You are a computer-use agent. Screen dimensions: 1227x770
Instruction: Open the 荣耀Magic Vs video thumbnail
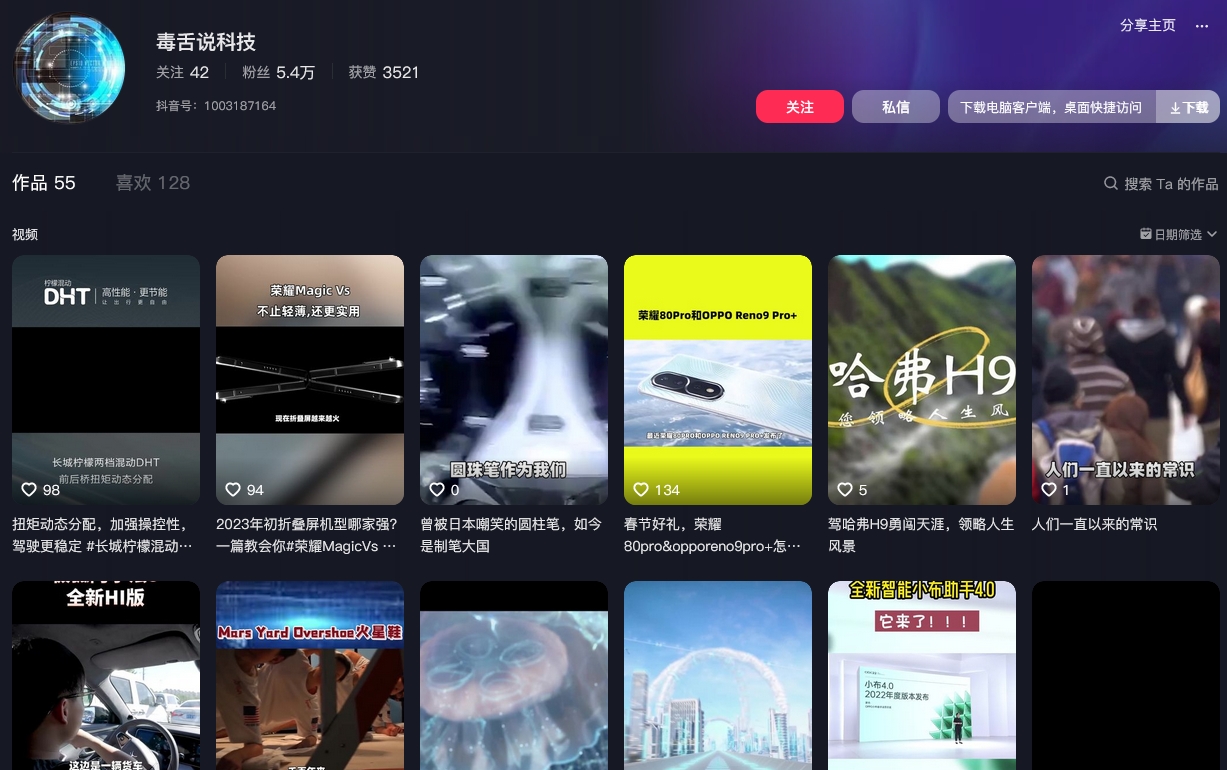tap(310, 380)
